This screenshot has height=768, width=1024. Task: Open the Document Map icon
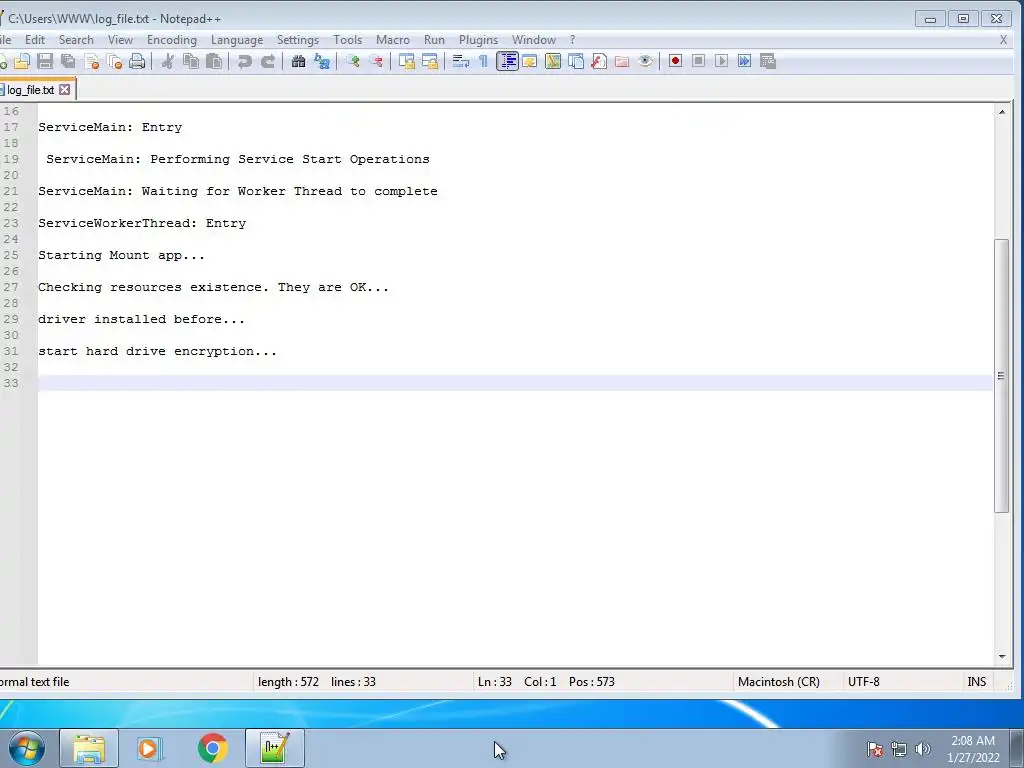552,61
